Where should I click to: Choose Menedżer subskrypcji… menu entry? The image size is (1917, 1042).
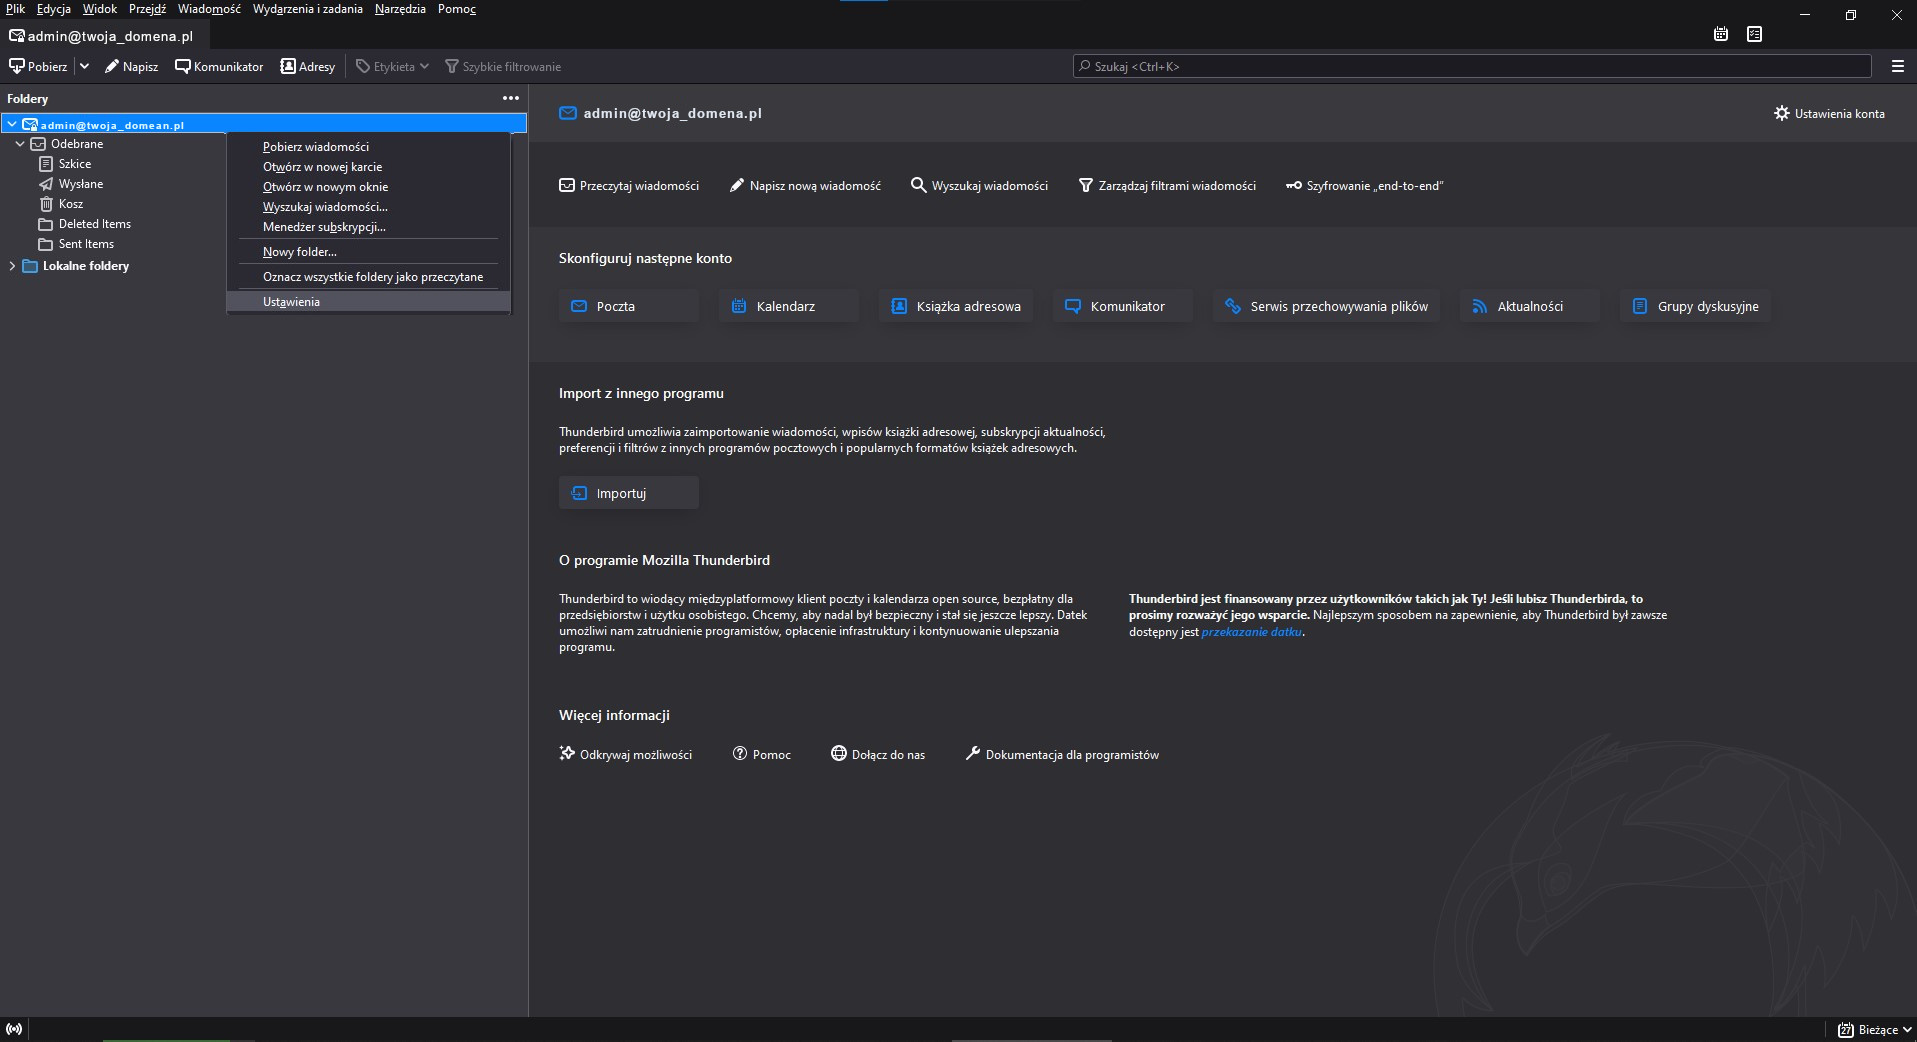pos(369,227)
